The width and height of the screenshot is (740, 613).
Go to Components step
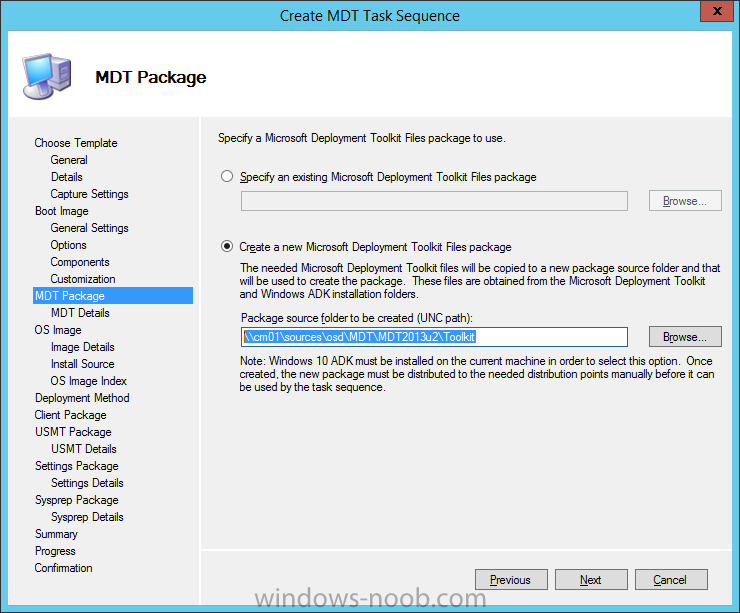[x=80, y=262]
